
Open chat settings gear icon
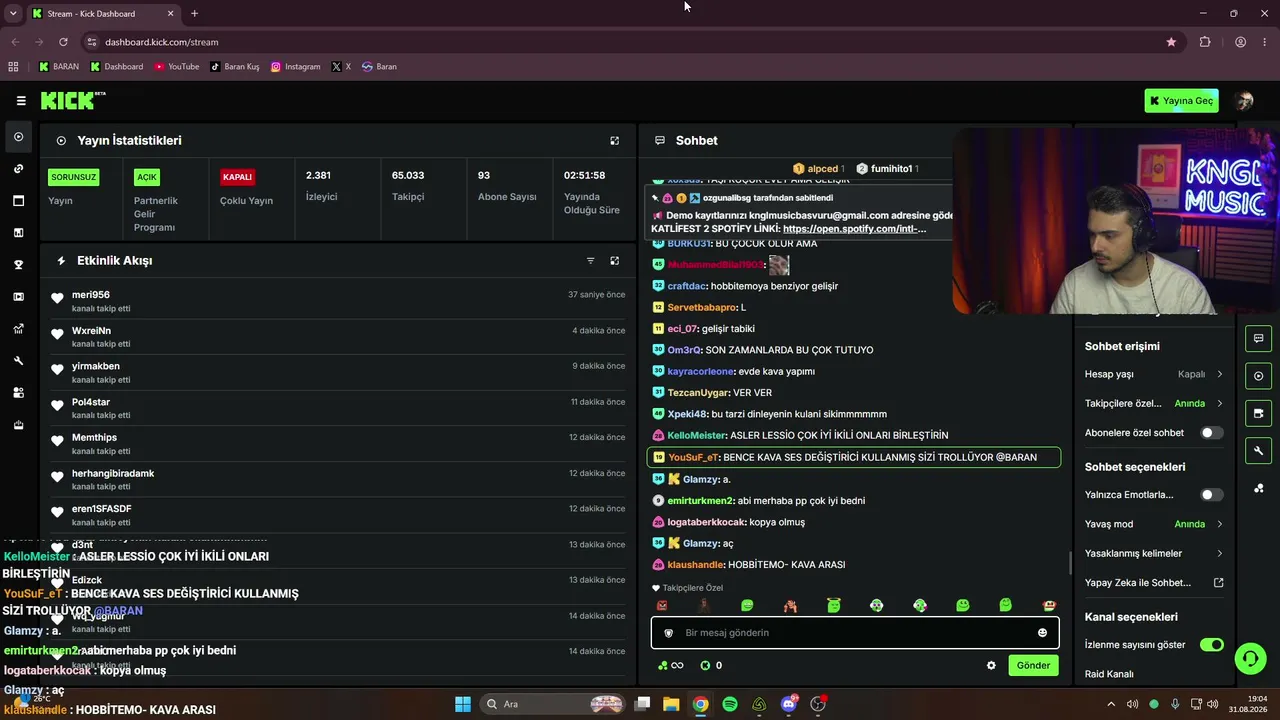tap(991, 666)
